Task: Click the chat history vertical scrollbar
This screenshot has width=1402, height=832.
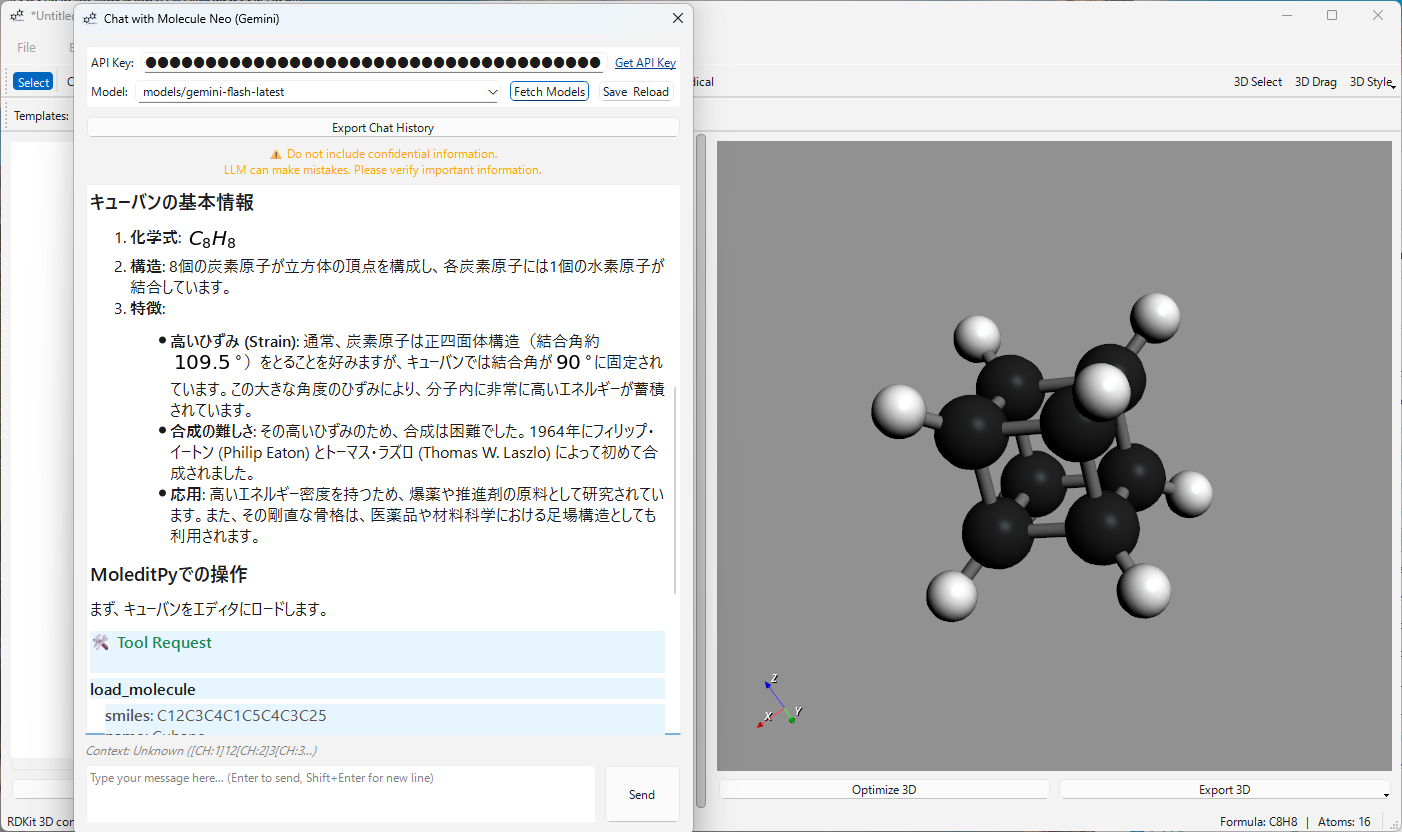Action: (x=676, y=490)
